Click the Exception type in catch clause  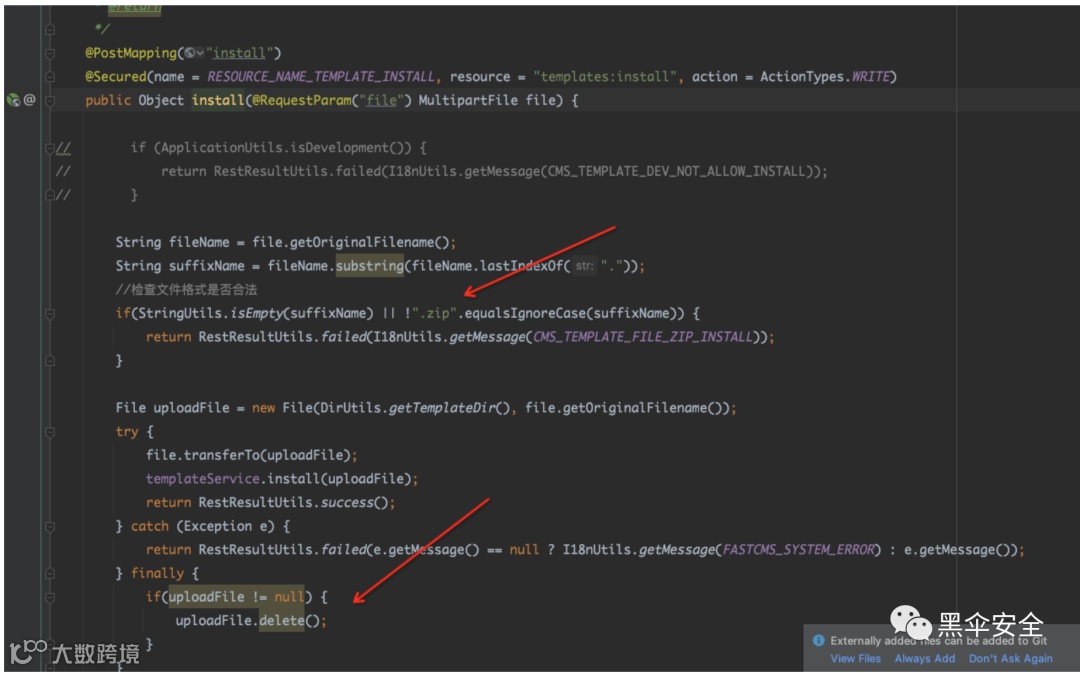(x=218, y=526)
